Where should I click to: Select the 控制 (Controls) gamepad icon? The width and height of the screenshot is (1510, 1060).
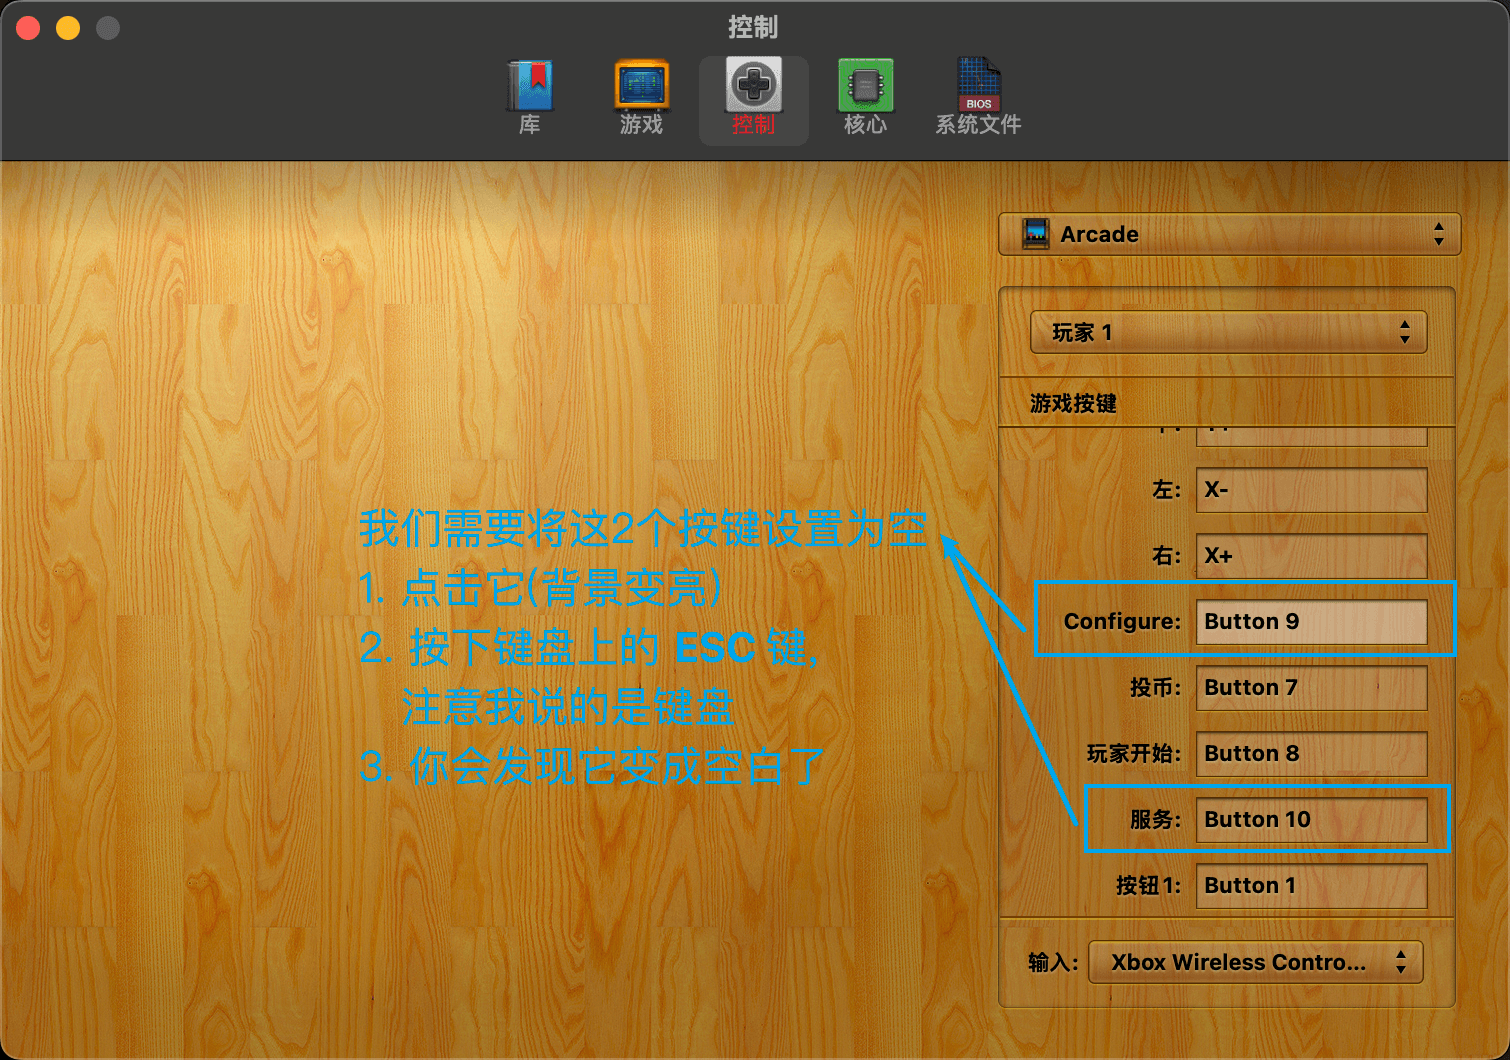point(753,85)
